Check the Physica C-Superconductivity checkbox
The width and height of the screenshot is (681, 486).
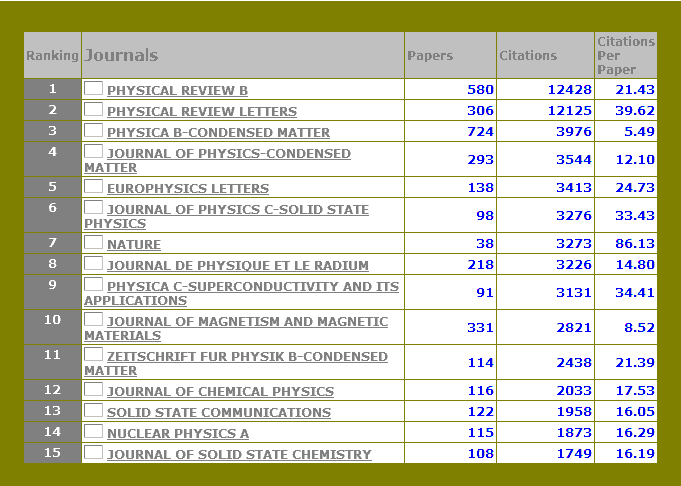[93, 284]
